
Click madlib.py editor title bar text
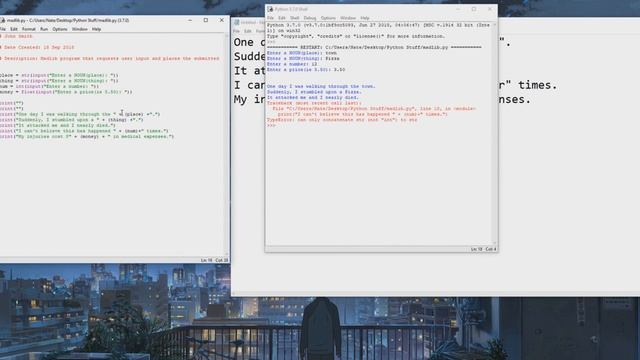pos(68,20)
